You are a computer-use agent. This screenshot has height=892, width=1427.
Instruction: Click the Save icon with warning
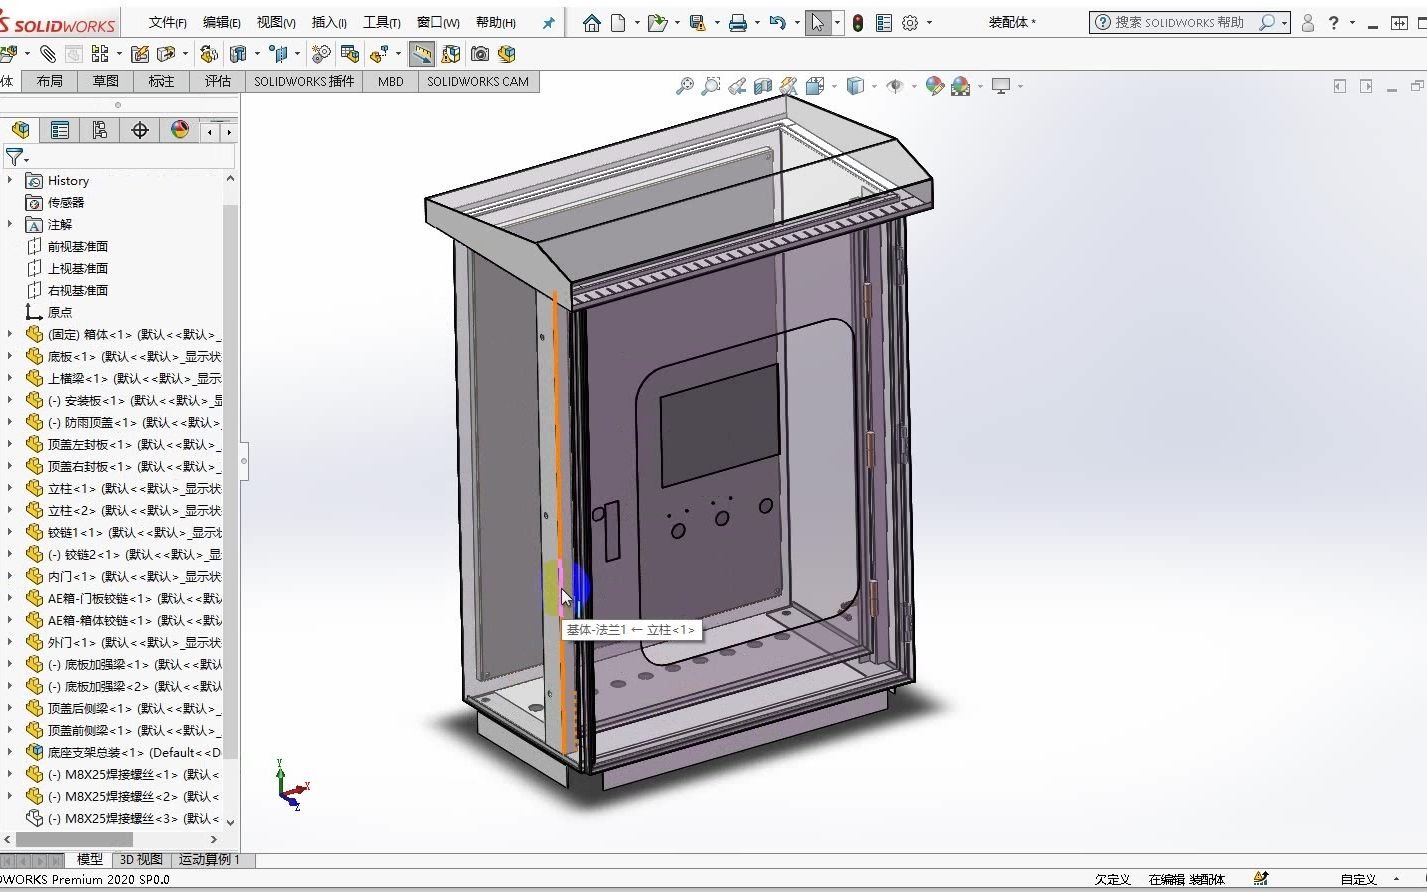coord(698,22)
